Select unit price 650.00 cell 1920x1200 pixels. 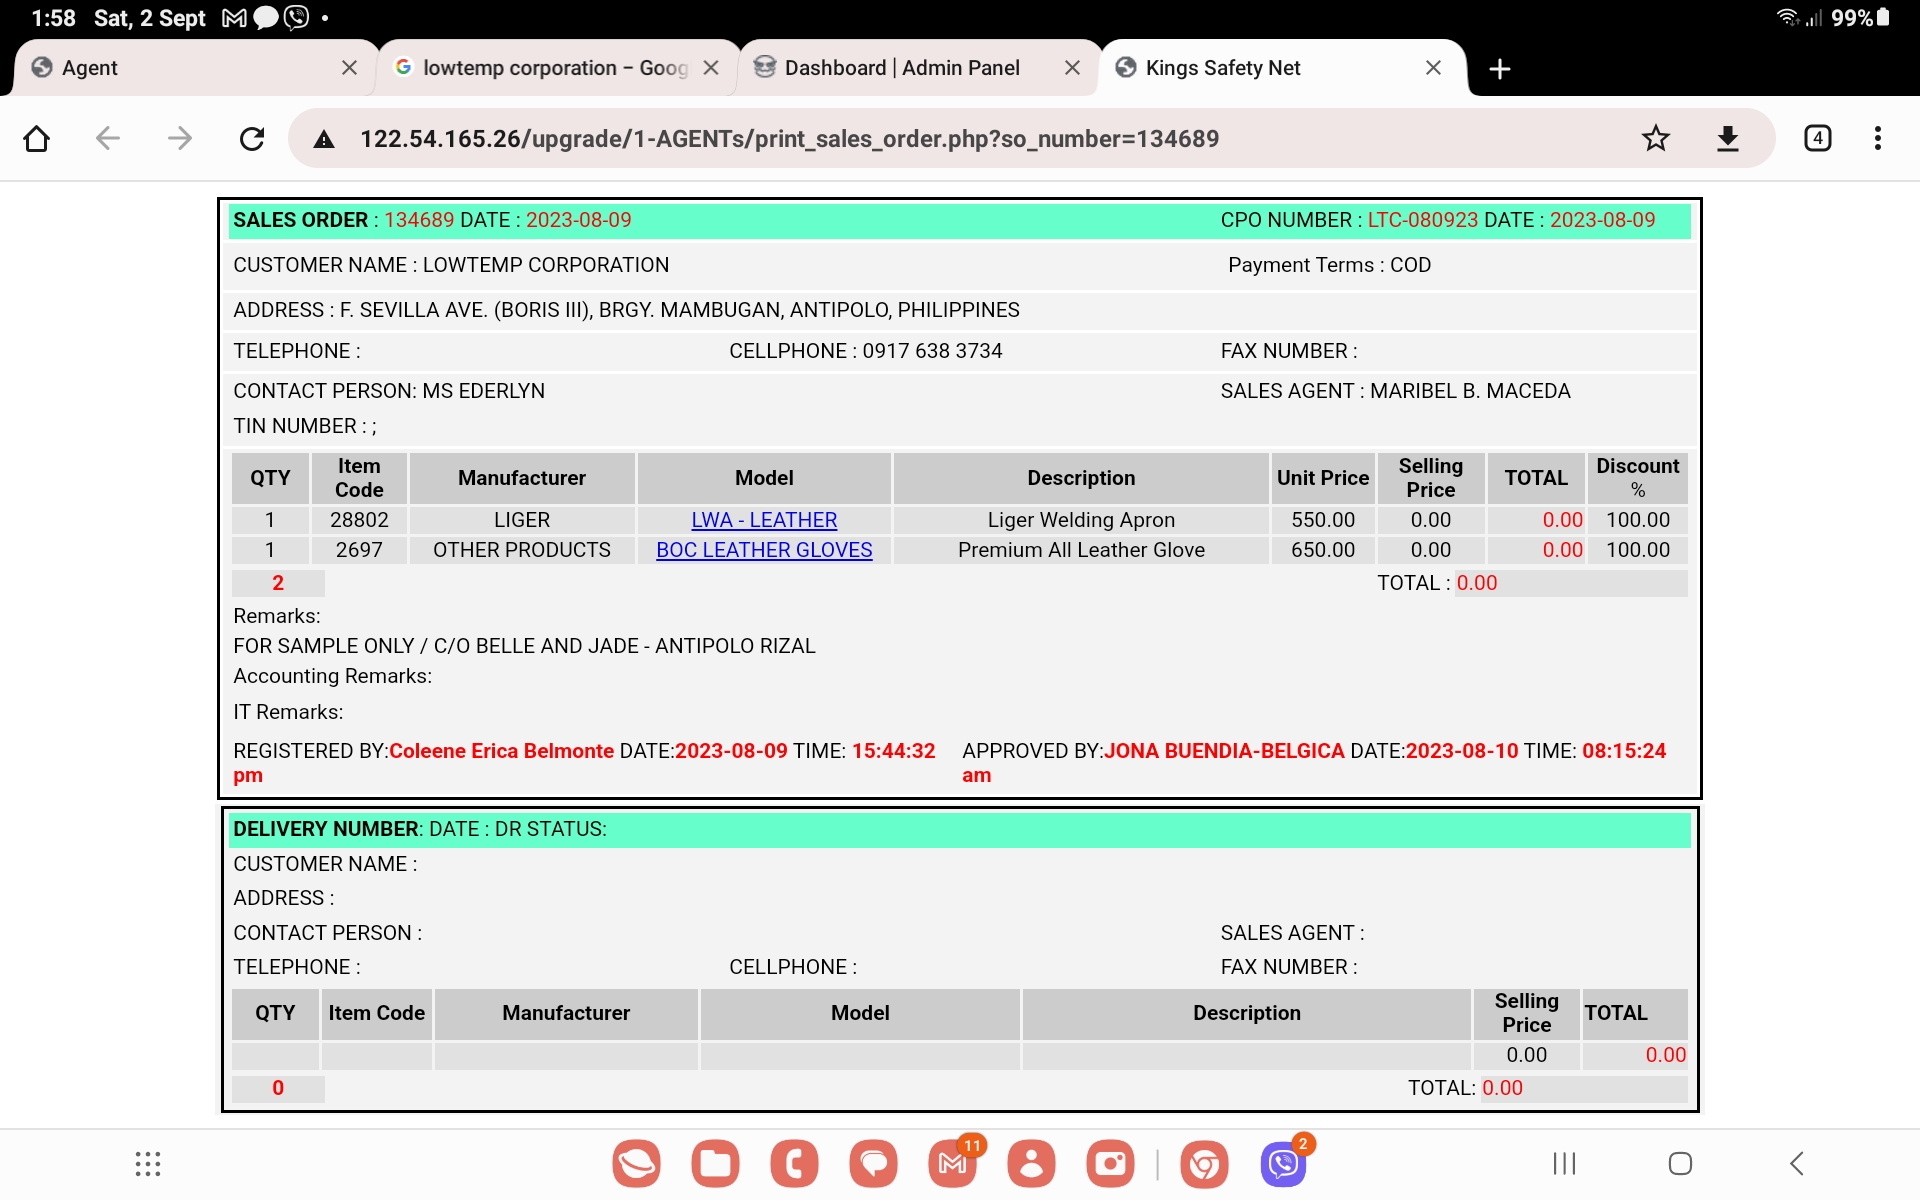1323,550
